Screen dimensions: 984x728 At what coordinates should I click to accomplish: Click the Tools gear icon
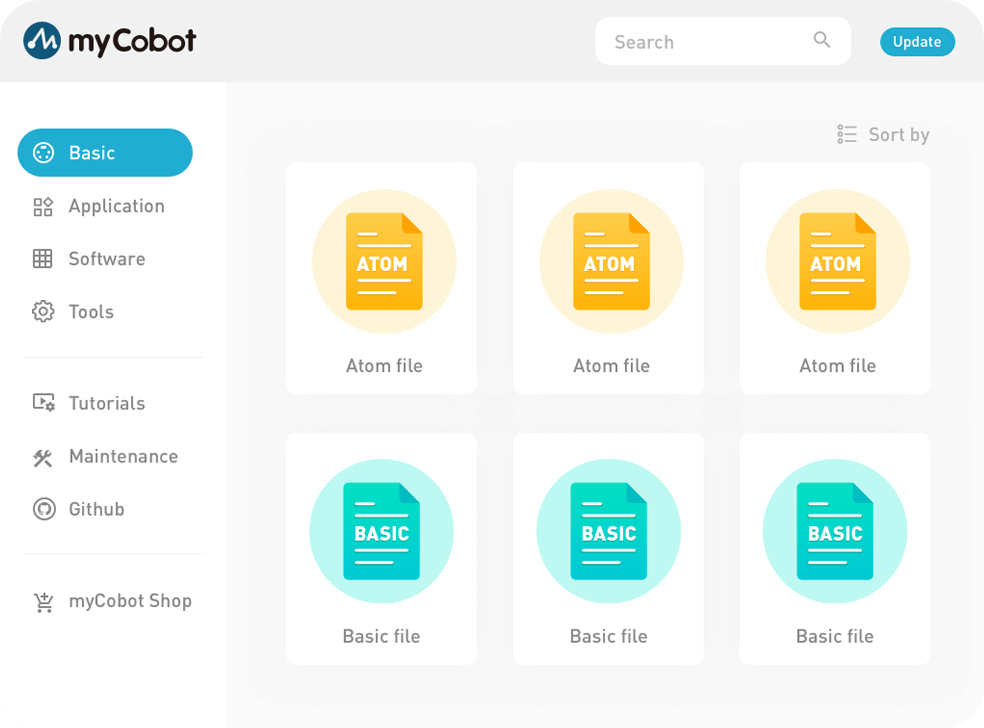(x=43, y=312)
